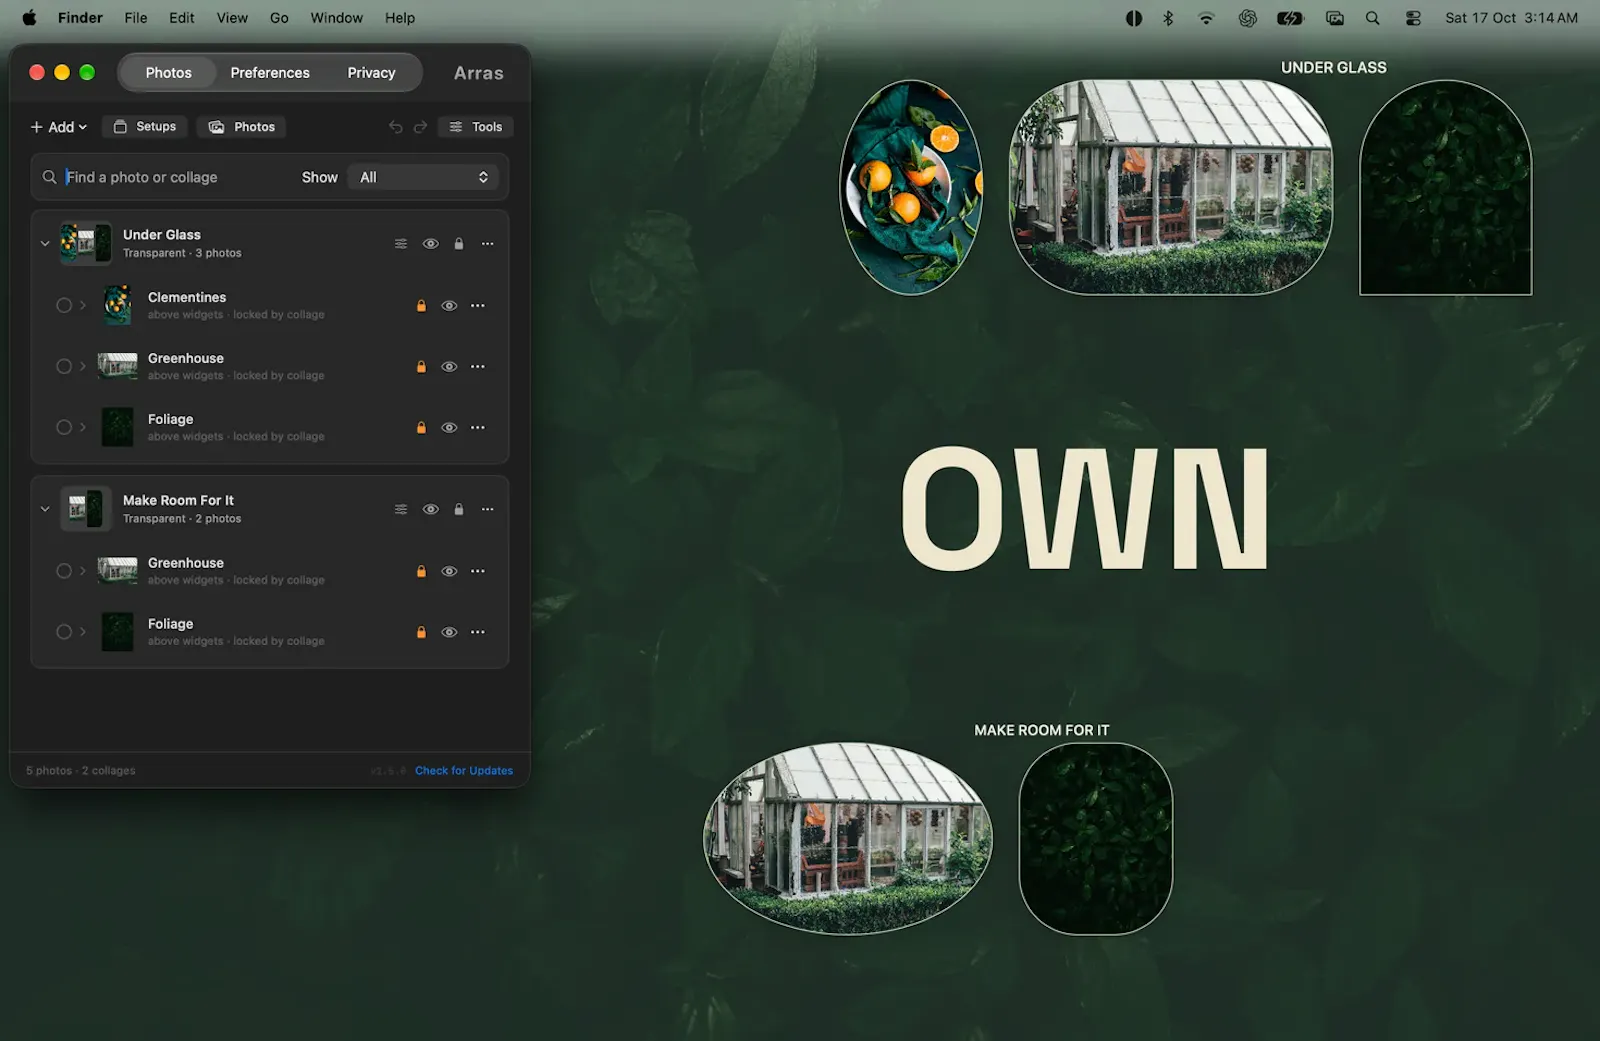Viewport: 1600px width, 1041px height.
Task: Click the Under Glass Greenhouse row thumbnail
Action: (x=118, y=366)
